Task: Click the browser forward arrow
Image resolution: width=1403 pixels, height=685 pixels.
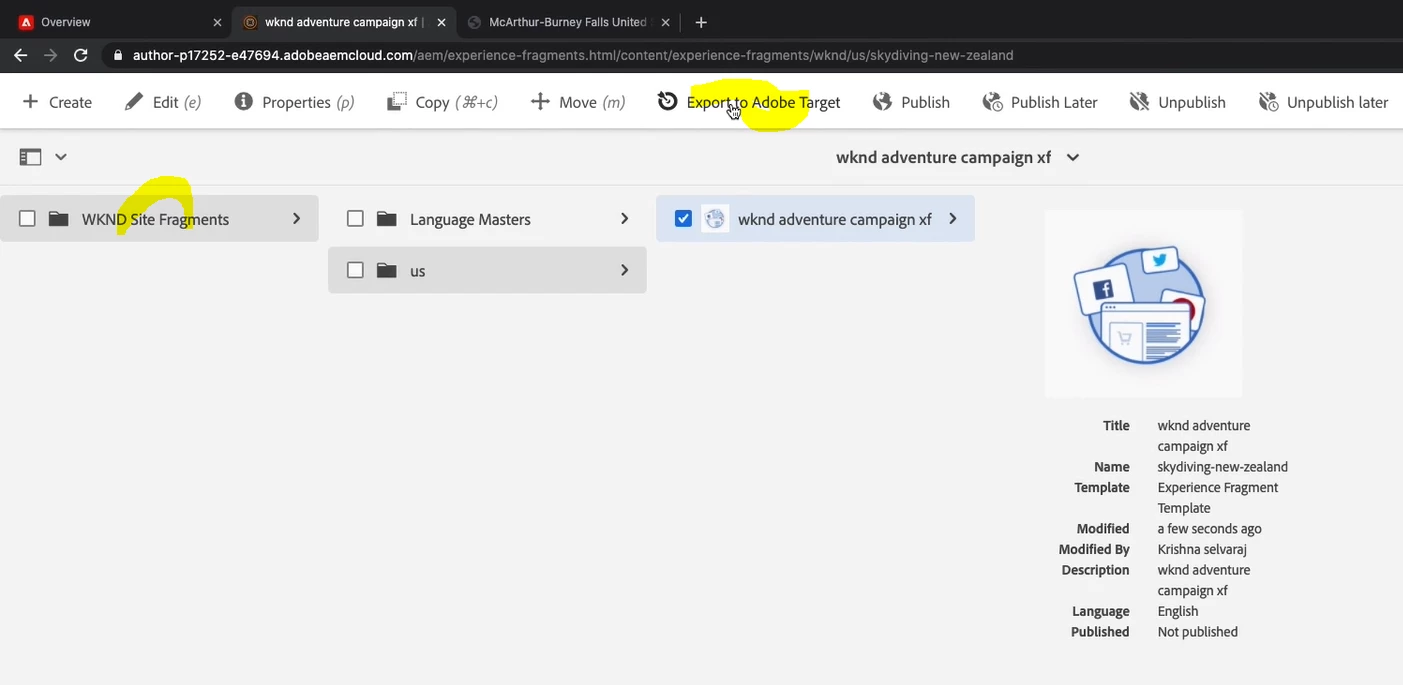Action: point(50,55)
